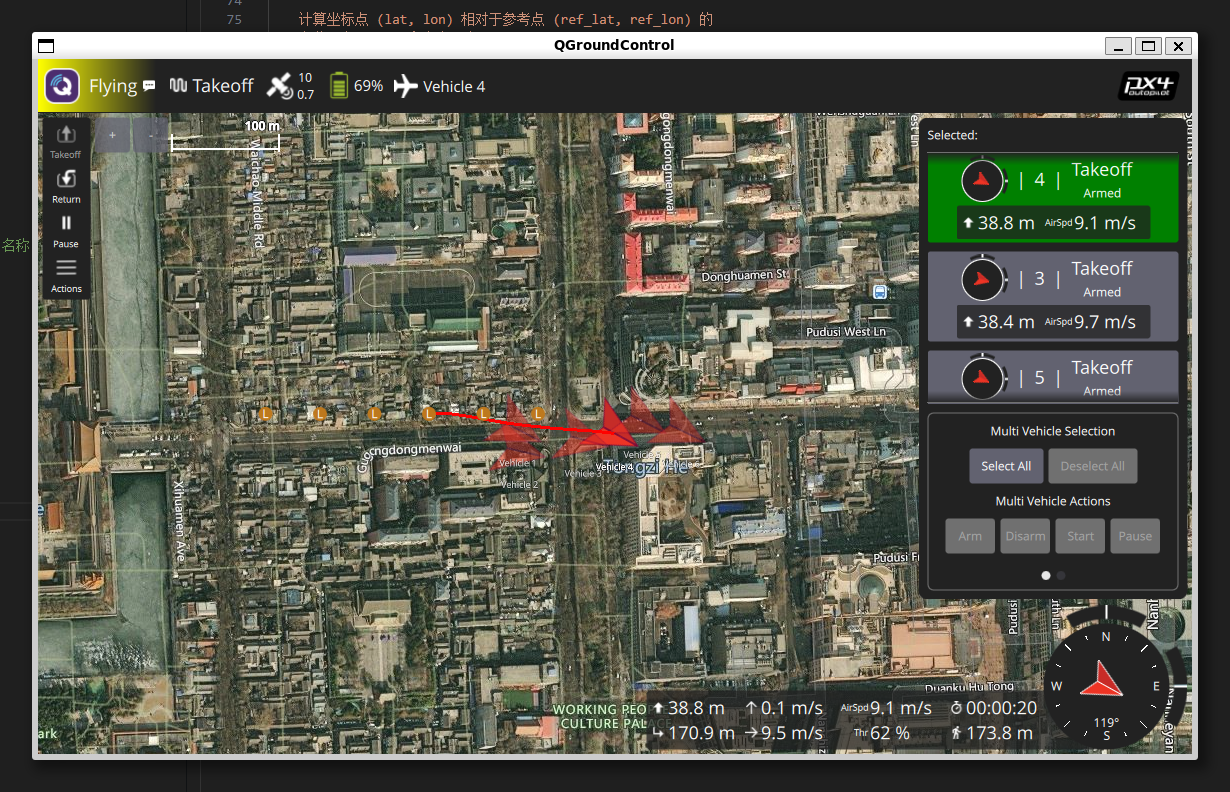
Task: Pause the vehicle from the fly toolbar
Action: tap(66, 230)
